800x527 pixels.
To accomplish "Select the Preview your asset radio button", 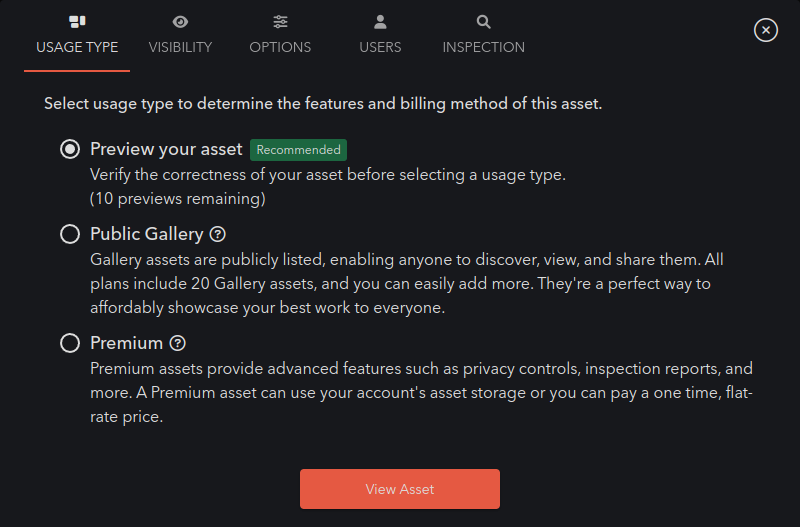I will coord(70,149).
